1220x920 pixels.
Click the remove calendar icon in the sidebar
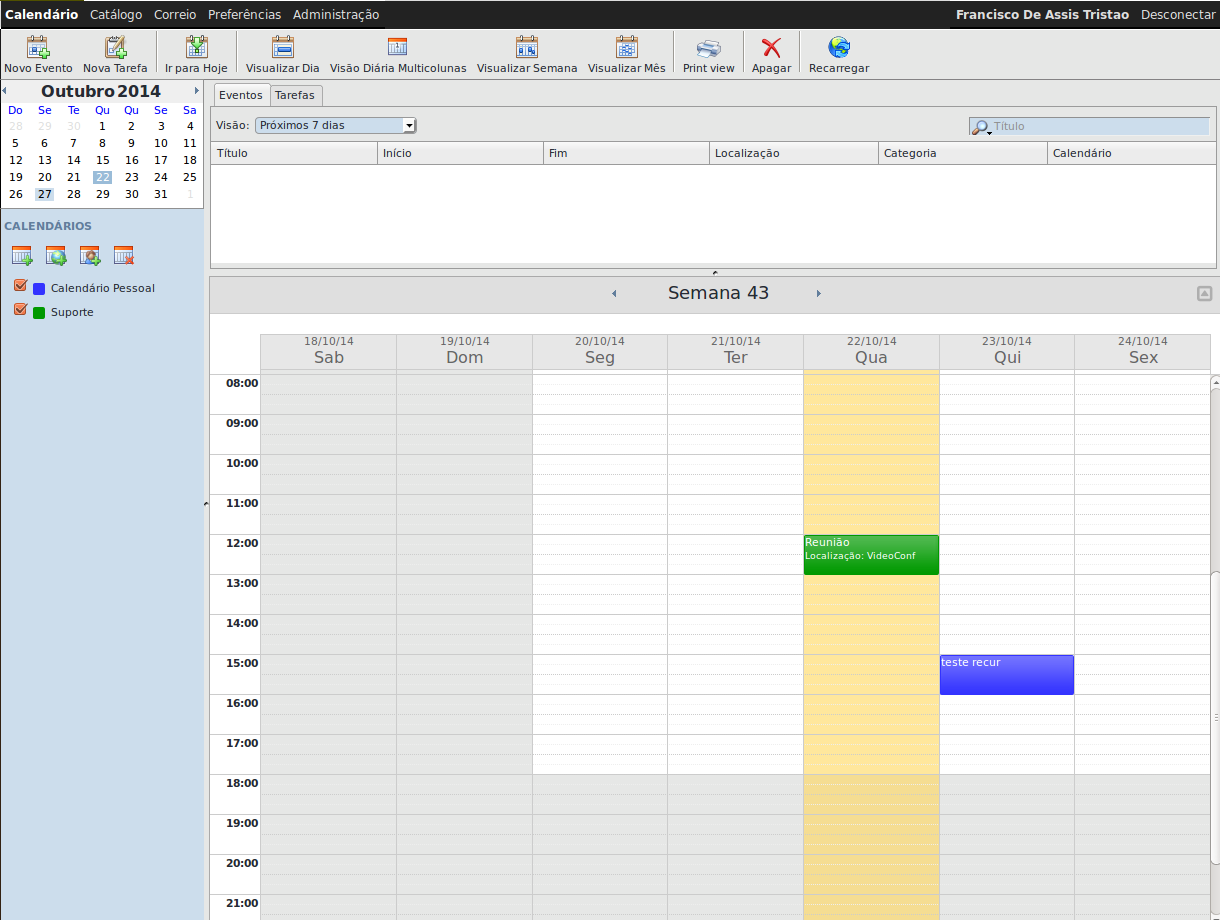tap(124, 256)
